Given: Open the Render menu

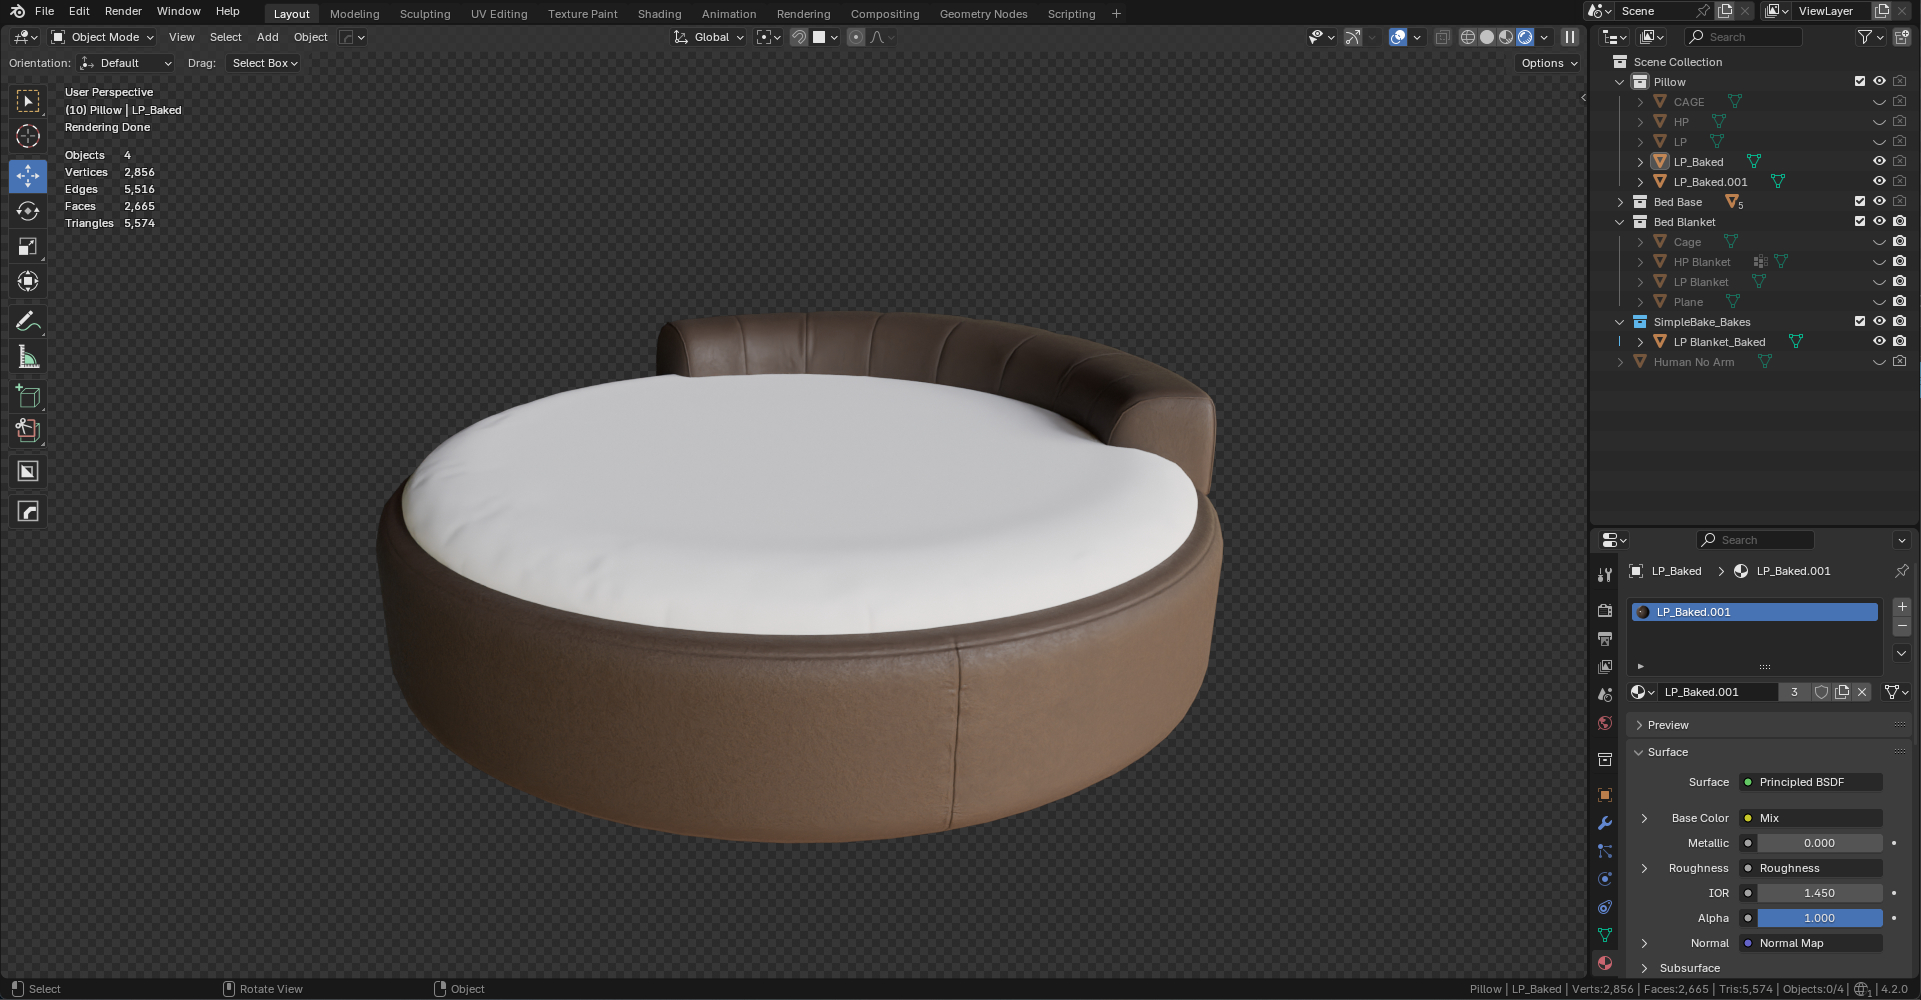Looking at the screenshot, I should pos(123,11).
